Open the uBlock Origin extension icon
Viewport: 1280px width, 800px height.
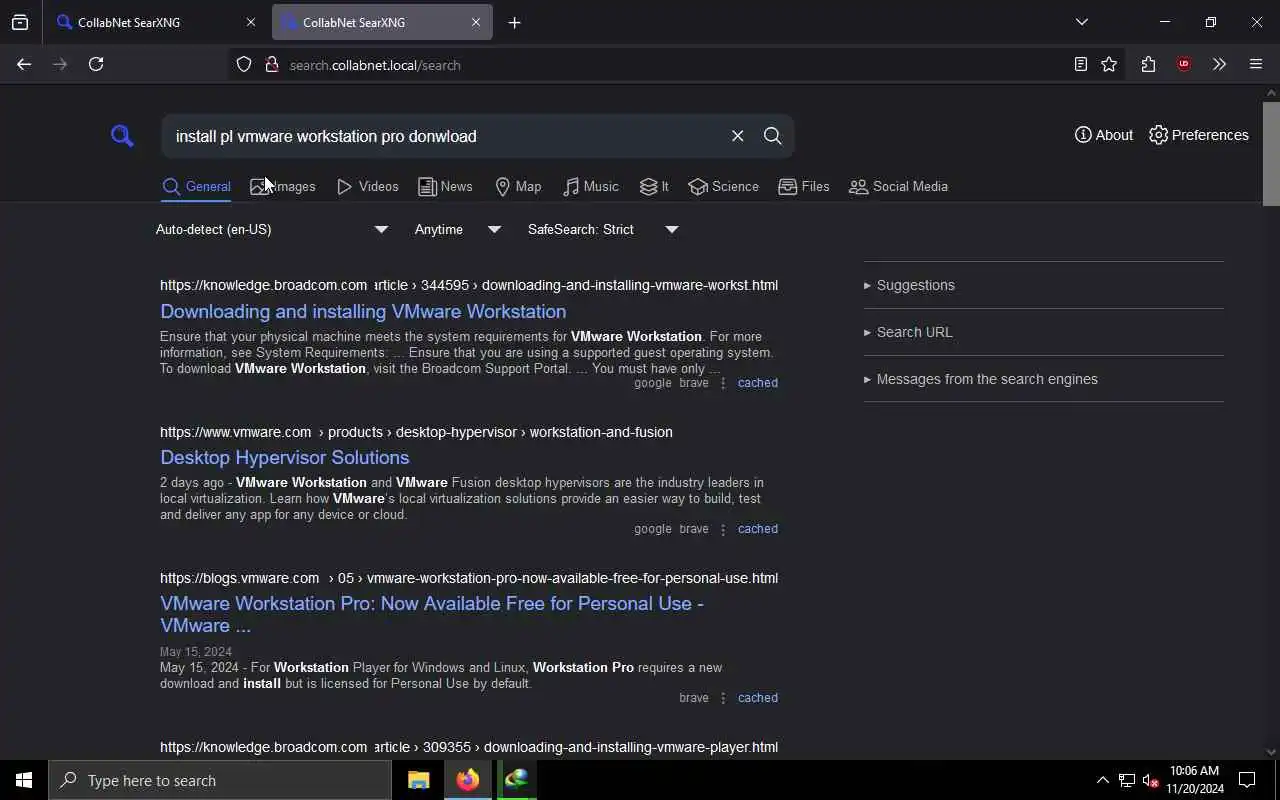click(1184, 64)
